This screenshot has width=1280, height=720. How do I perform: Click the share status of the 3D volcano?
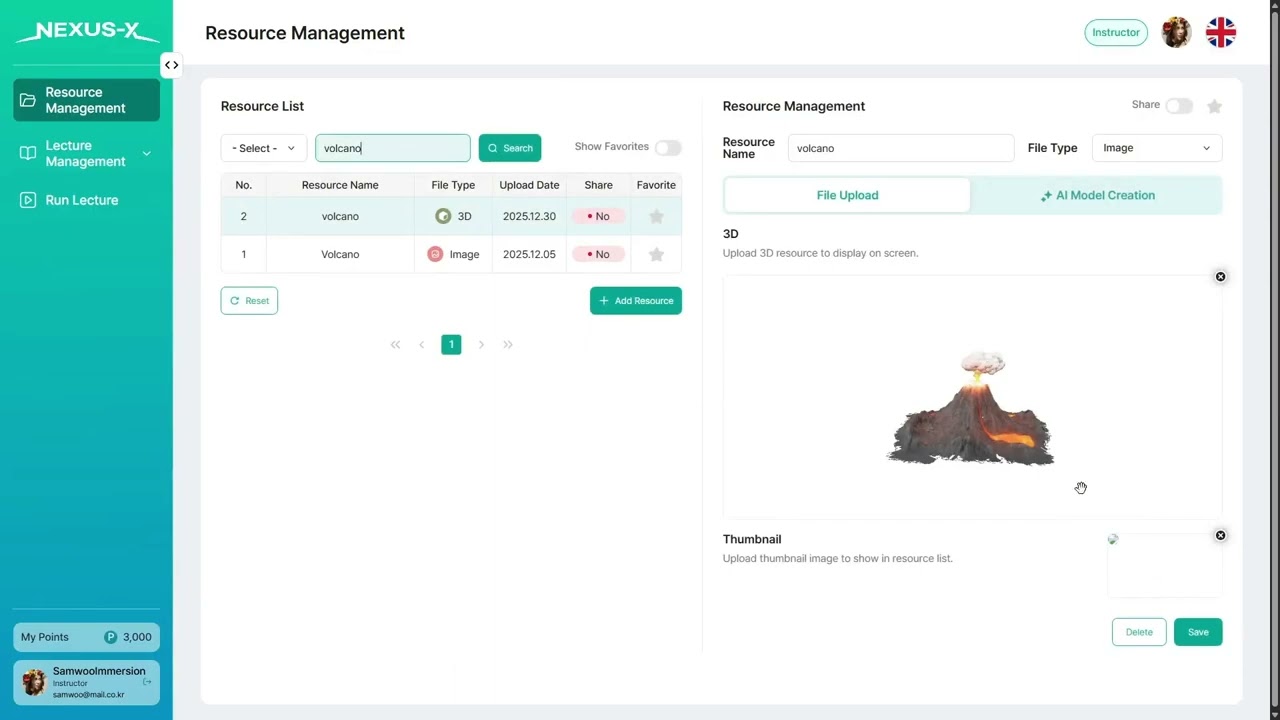pos(598,216)
